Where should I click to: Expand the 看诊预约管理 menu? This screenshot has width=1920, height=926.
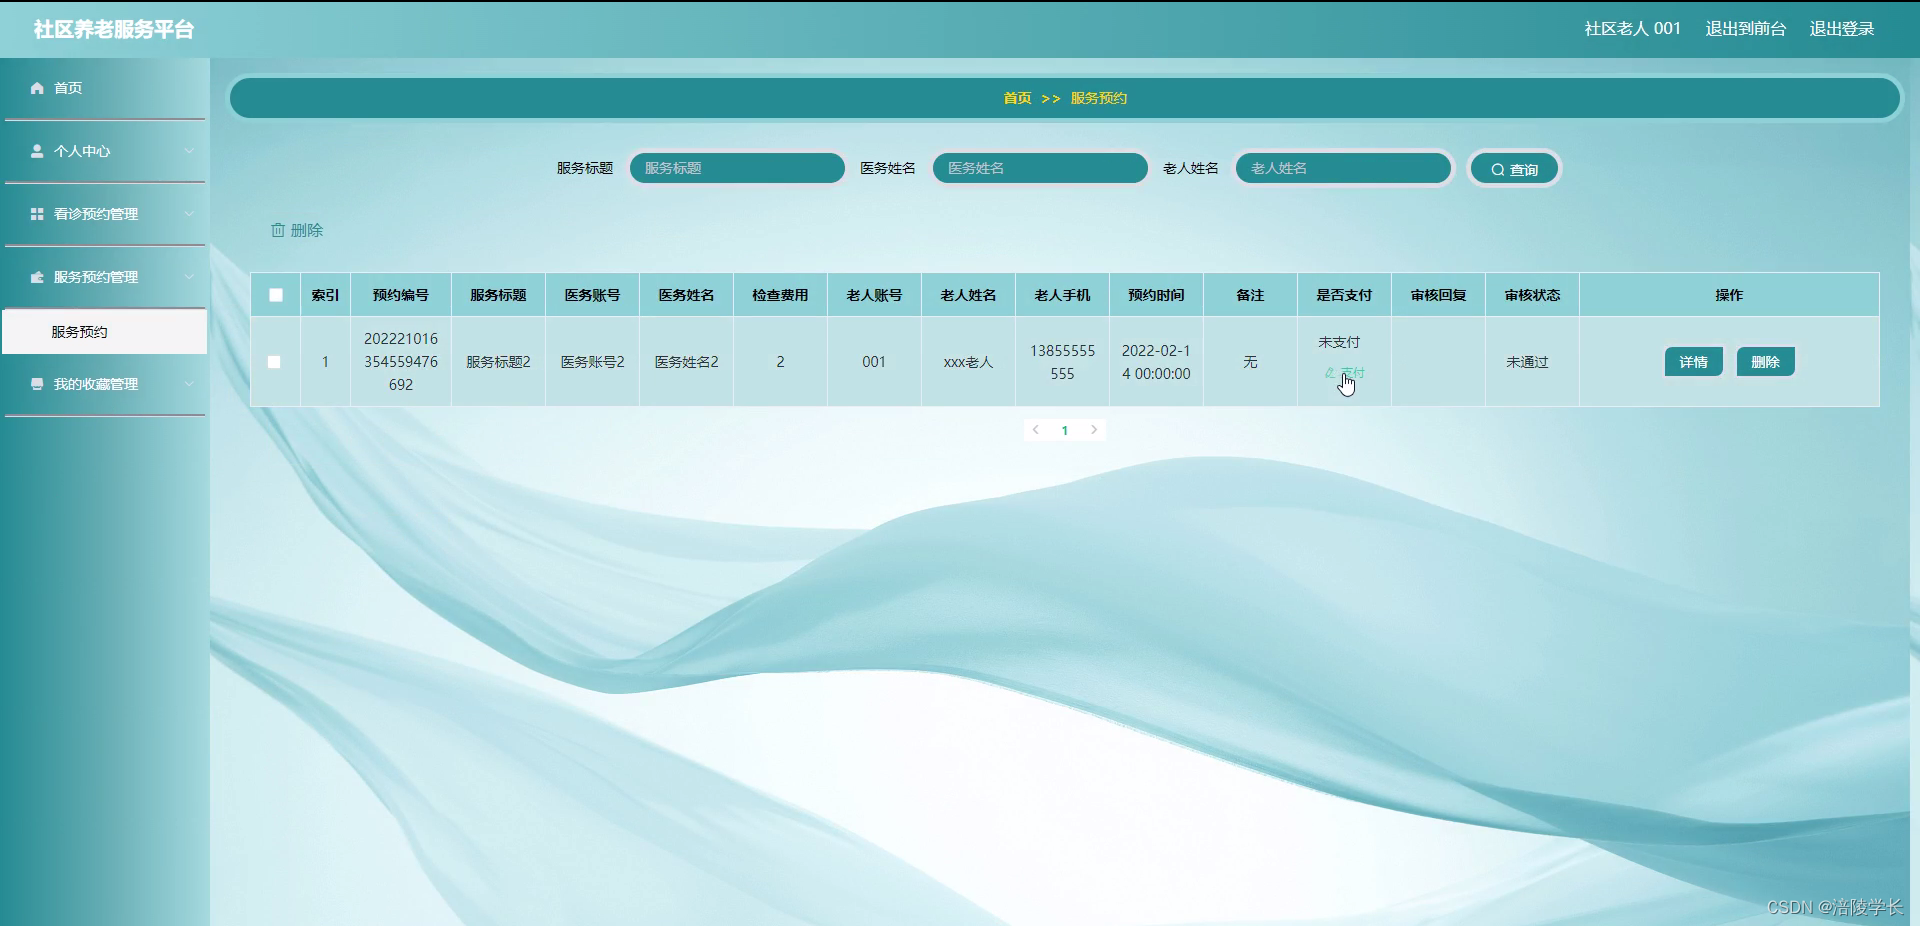190,214
